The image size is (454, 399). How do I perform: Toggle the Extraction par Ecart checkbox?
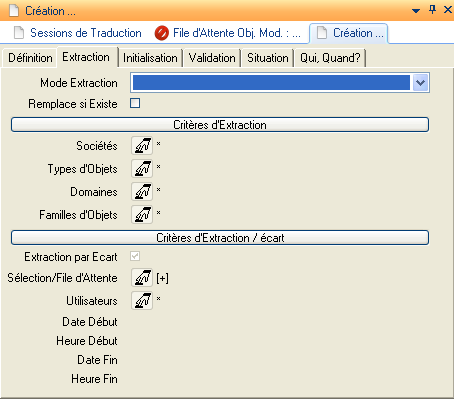[x=135, y=256]
